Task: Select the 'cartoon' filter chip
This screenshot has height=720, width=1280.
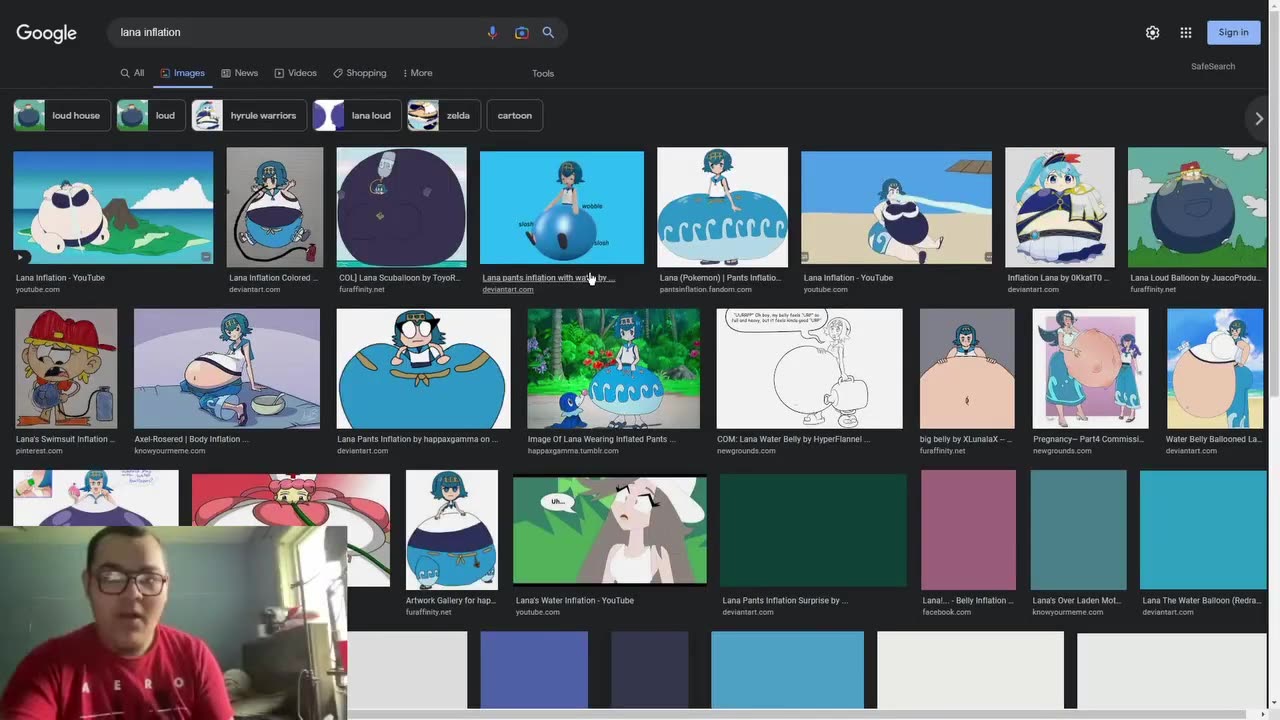Action: (x=515, y=115)
